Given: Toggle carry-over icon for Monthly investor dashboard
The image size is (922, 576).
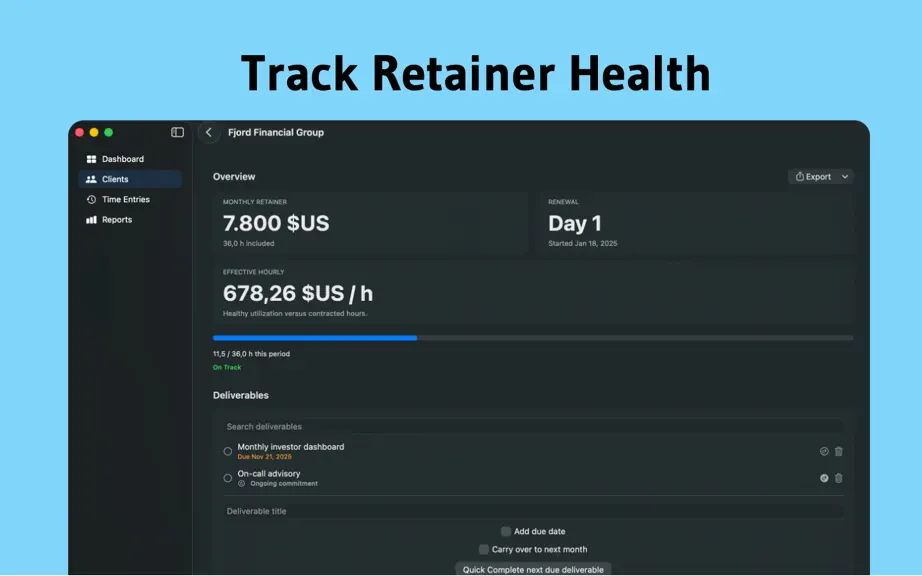Looking at the screenshot, I should click(824, 451).
